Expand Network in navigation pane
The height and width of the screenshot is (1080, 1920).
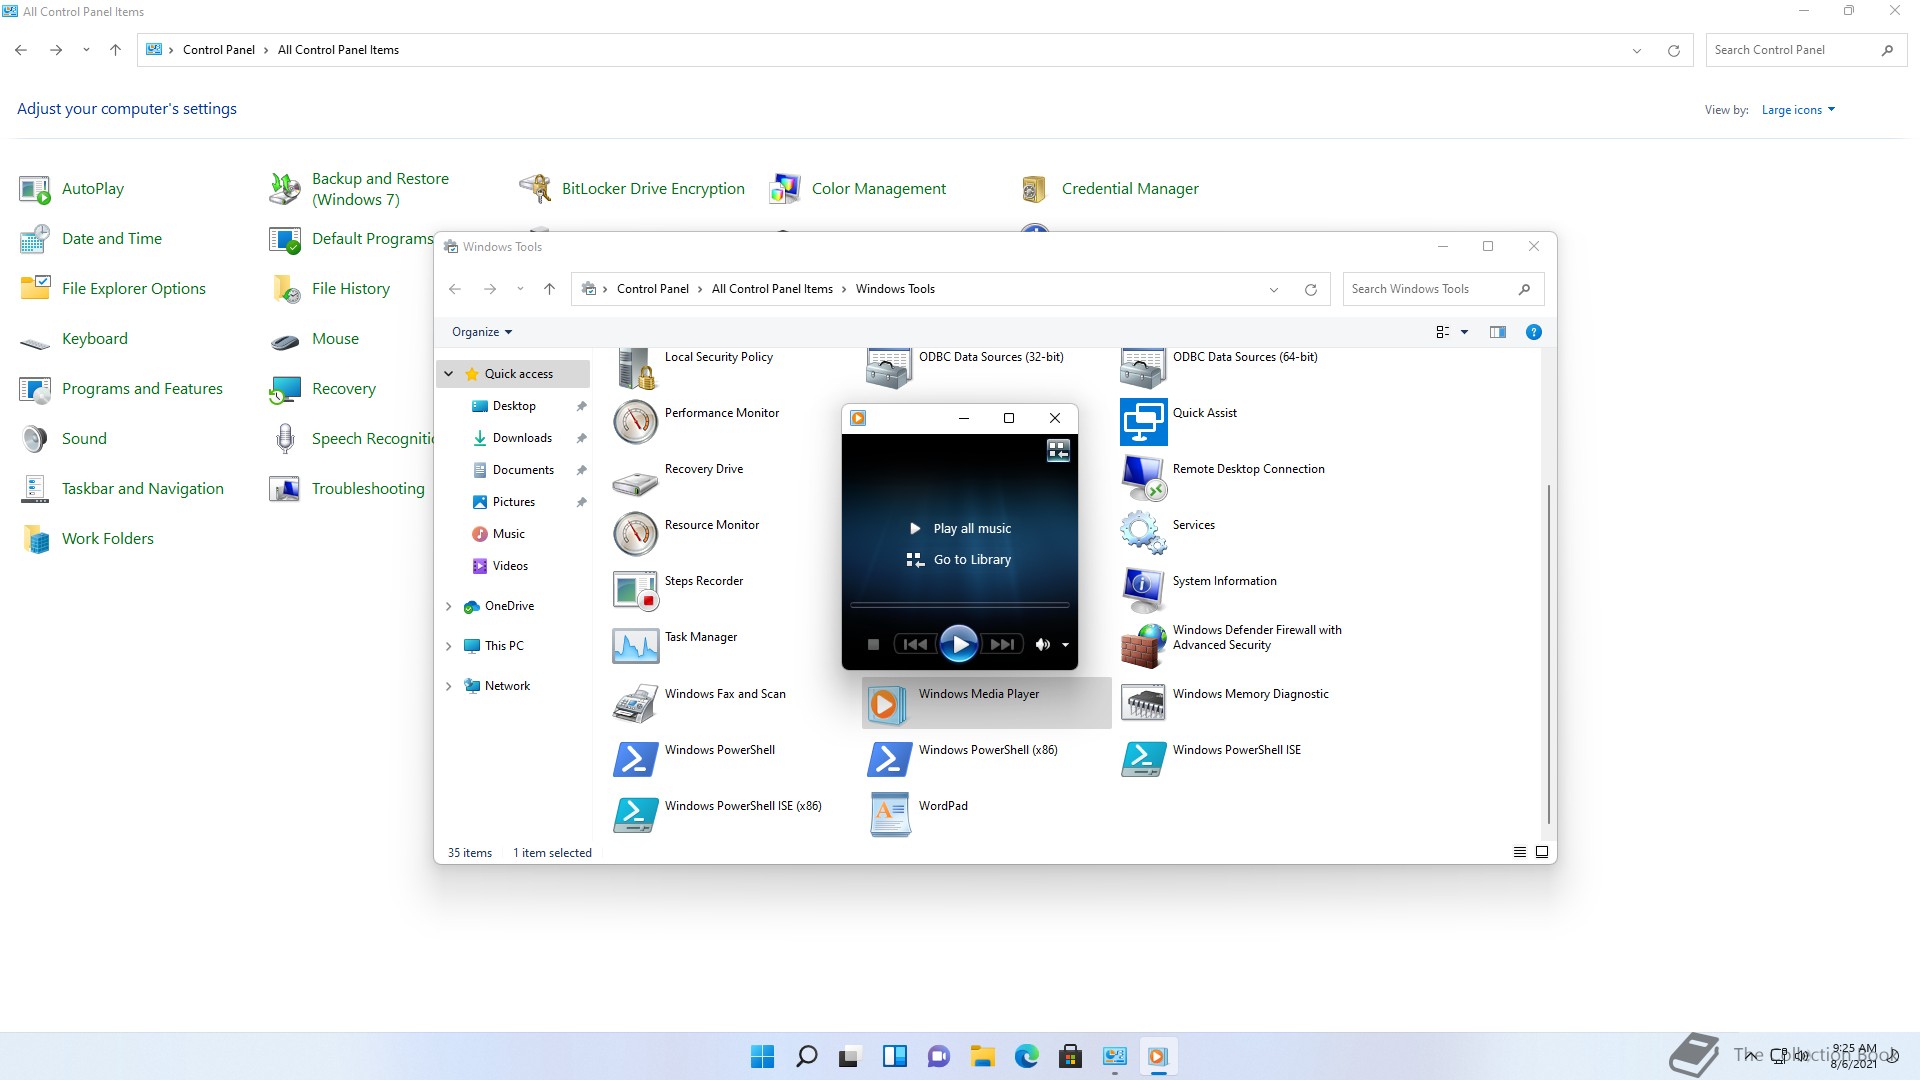point(449,686)
